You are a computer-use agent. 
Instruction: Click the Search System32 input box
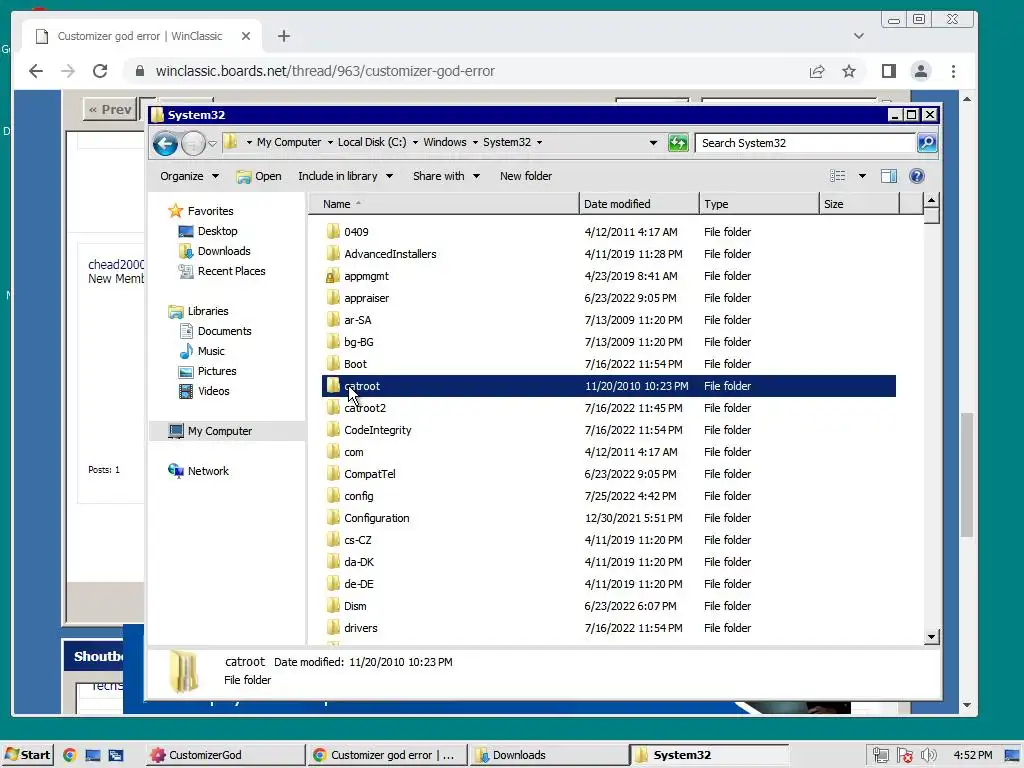[805, 142]
